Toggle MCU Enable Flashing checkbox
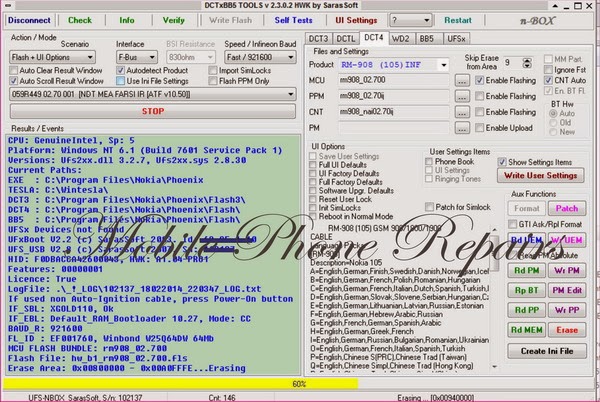The height and width of the screenshot is (402, 600). 479,80
